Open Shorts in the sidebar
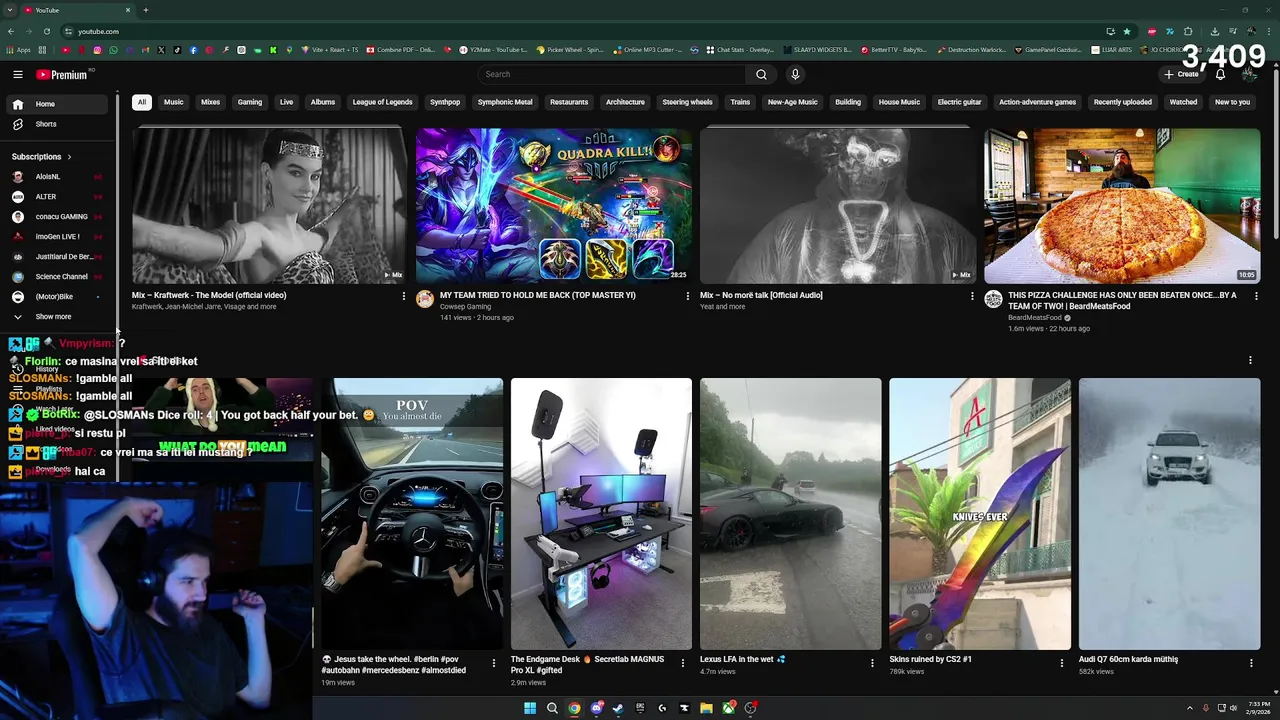The width and height of the screenshot is (1280, 720). (x=56, y=124)
